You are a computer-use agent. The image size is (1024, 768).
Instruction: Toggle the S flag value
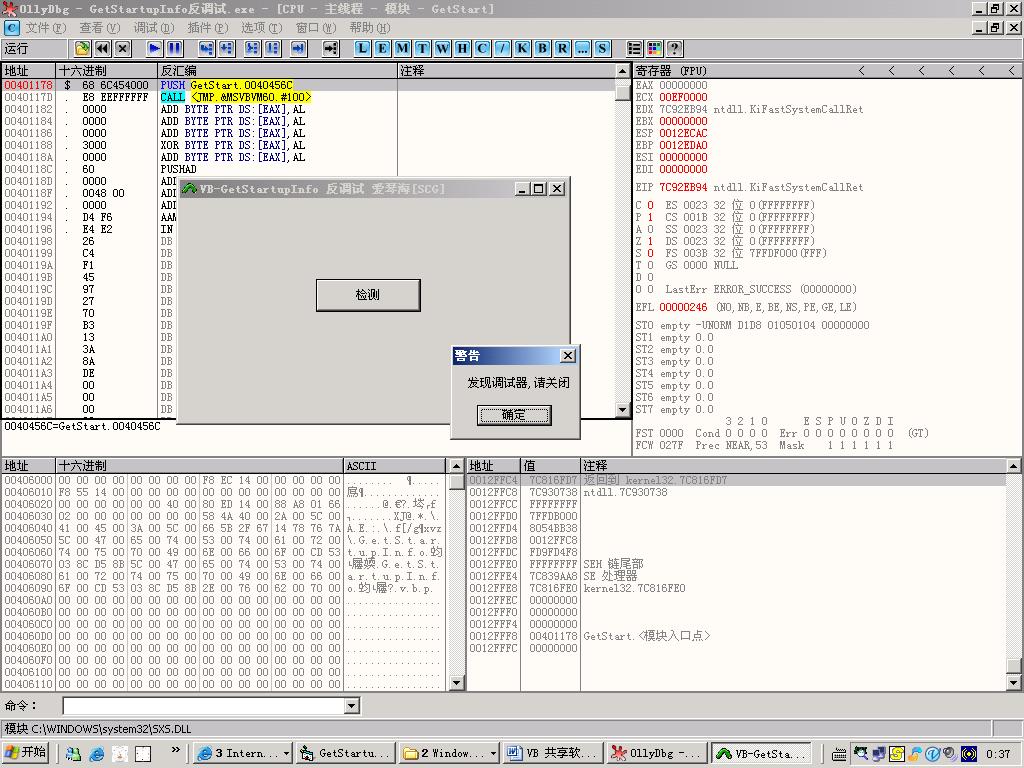(x=650, y=253)
